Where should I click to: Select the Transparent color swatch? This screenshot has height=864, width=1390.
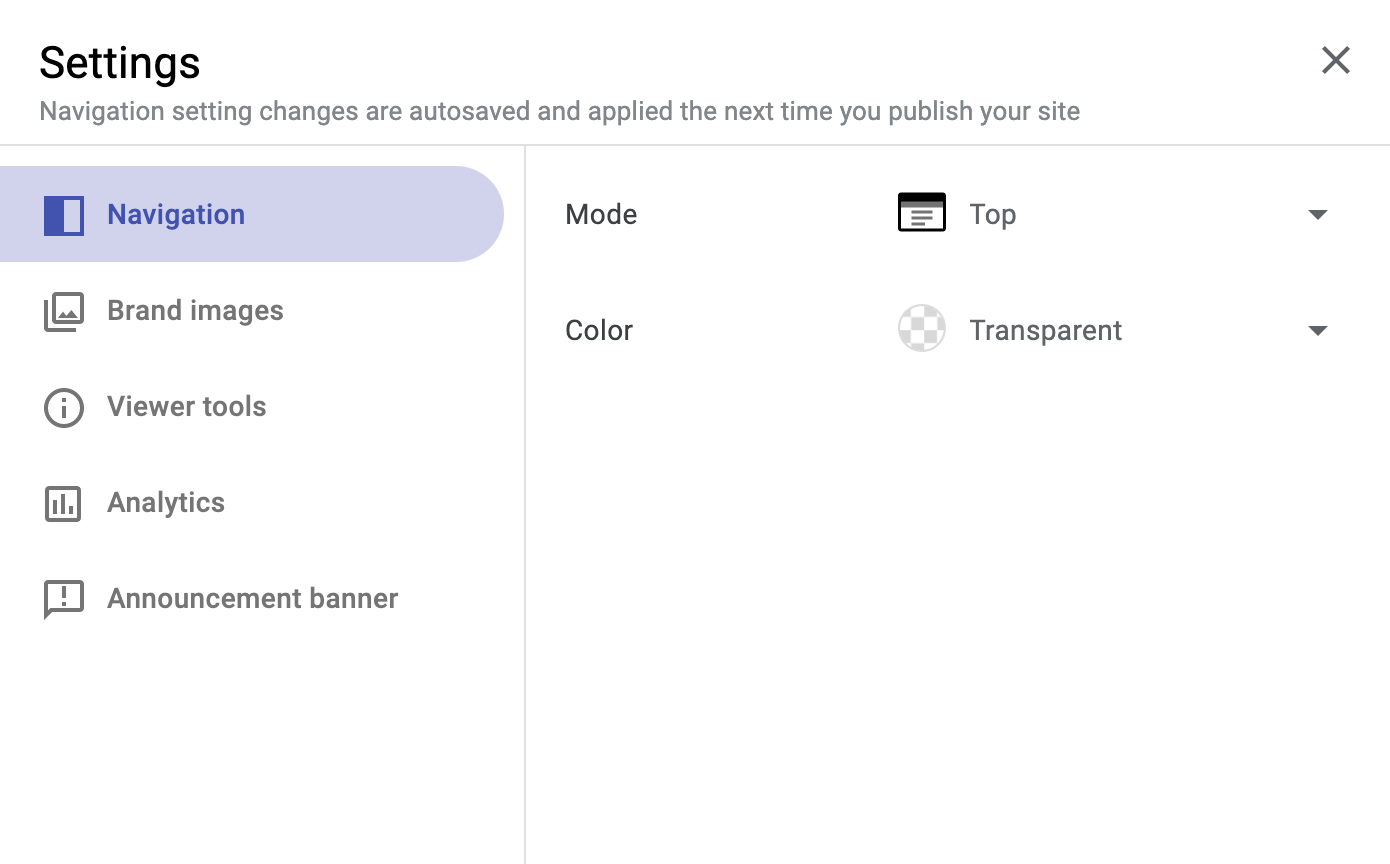[1045, 330]
